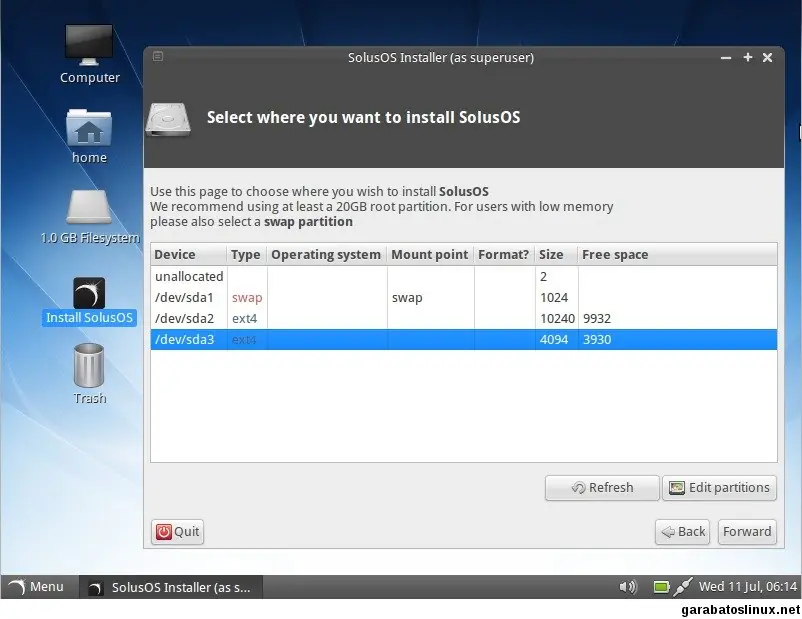Image resolution: width=802 pixels, height=619 pixels.
Task: Click the Mount point column header
Action: (430, 254)
